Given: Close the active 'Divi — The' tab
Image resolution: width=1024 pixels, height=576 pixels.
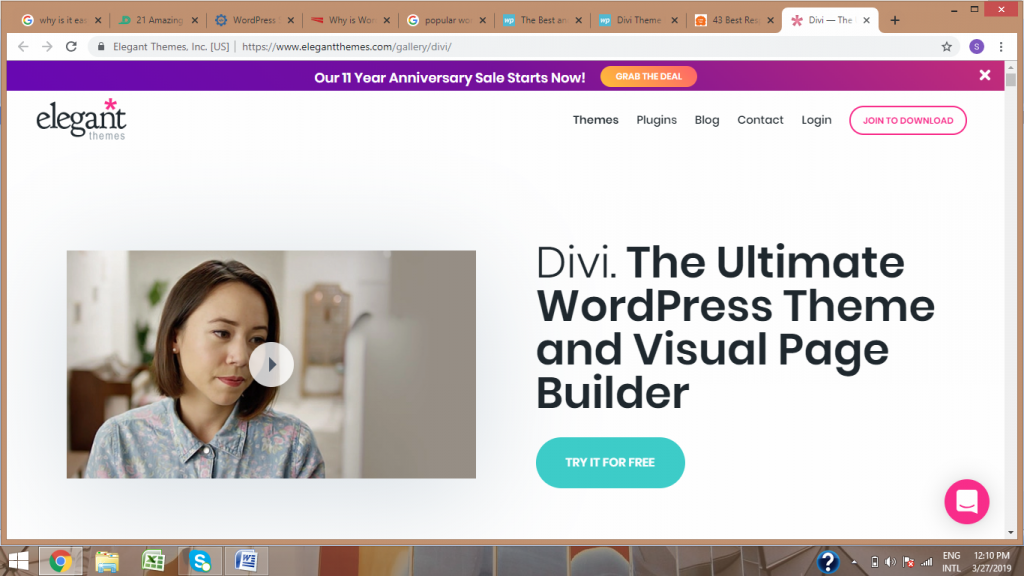Looking at the screenshot, I should [x=867, y=20].
